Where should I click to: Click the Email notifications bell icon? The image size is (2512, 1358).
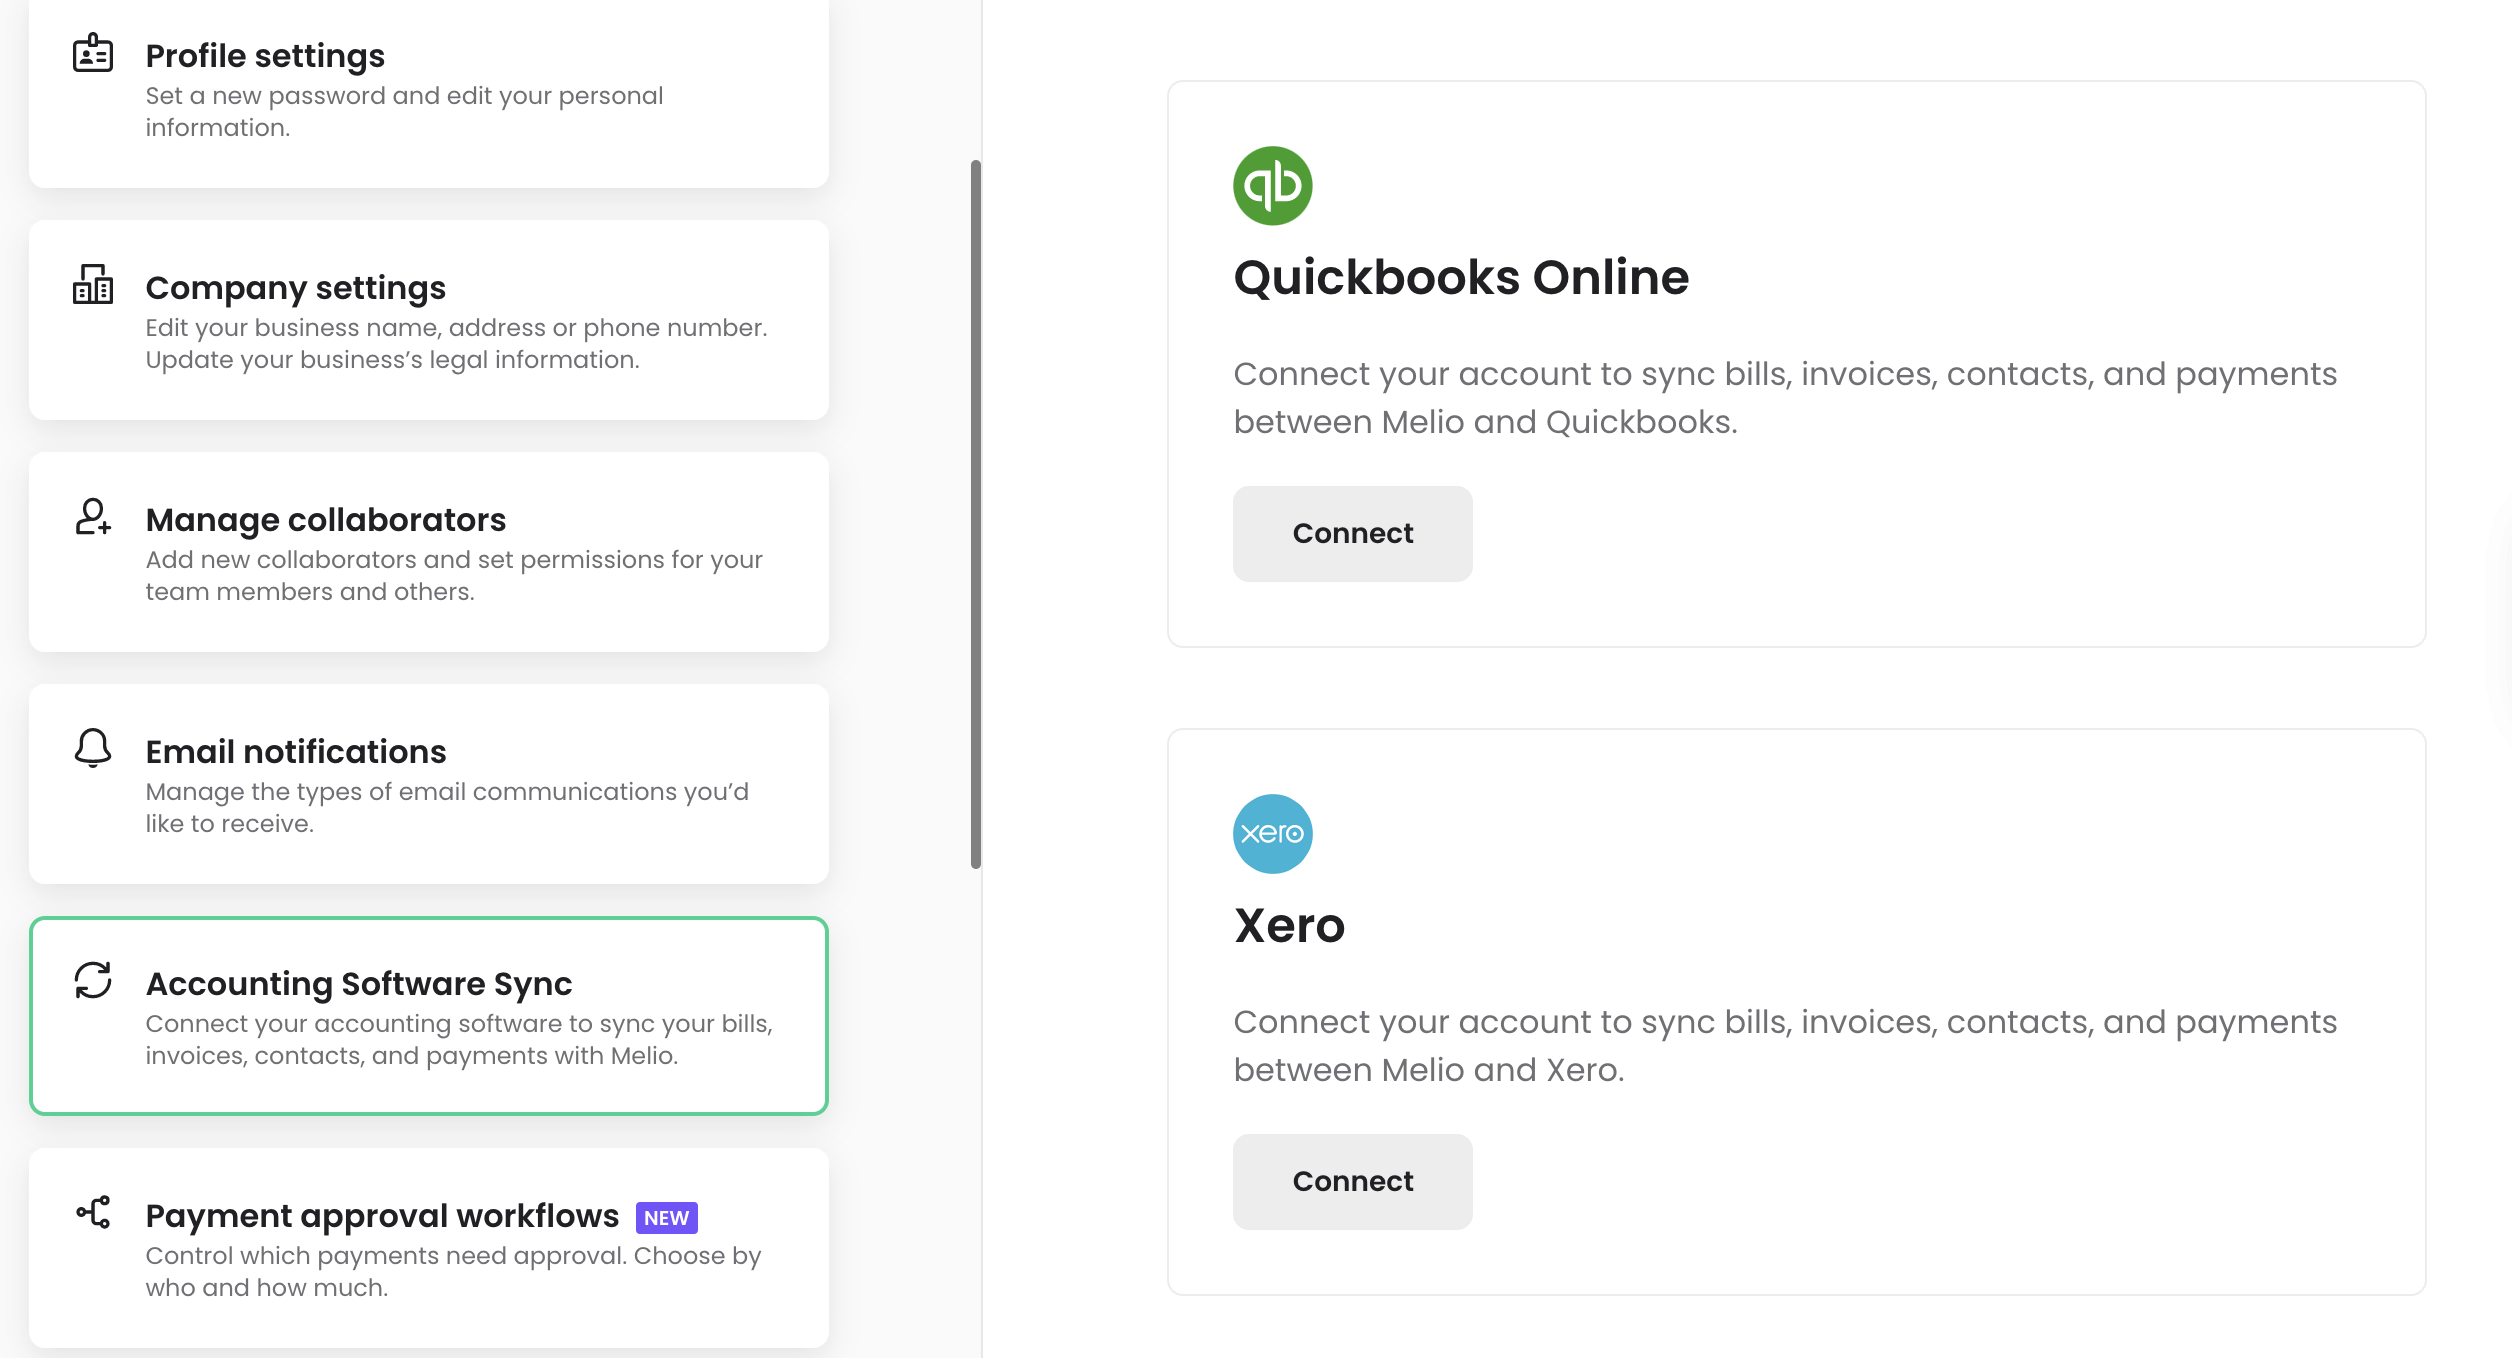[x=93, y=748]
